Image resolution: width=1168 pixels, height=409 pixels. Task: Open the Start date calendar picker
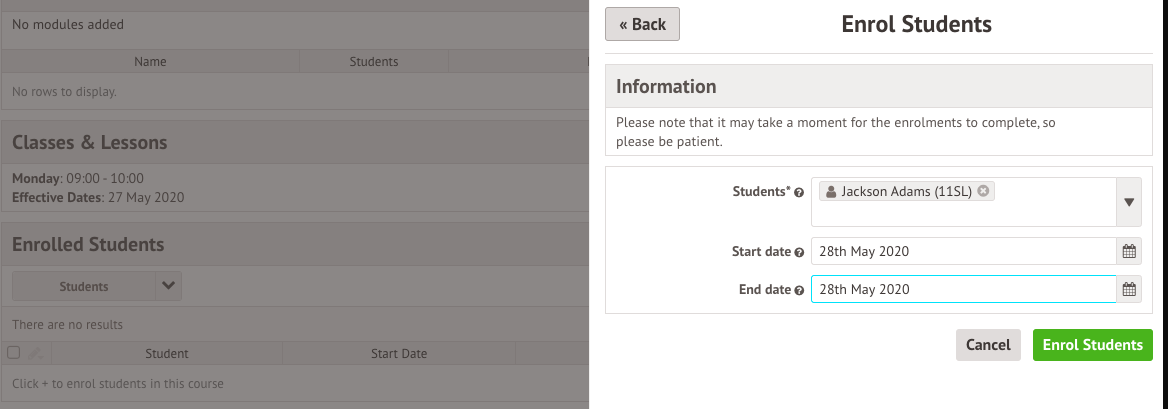click(1129, 252)
